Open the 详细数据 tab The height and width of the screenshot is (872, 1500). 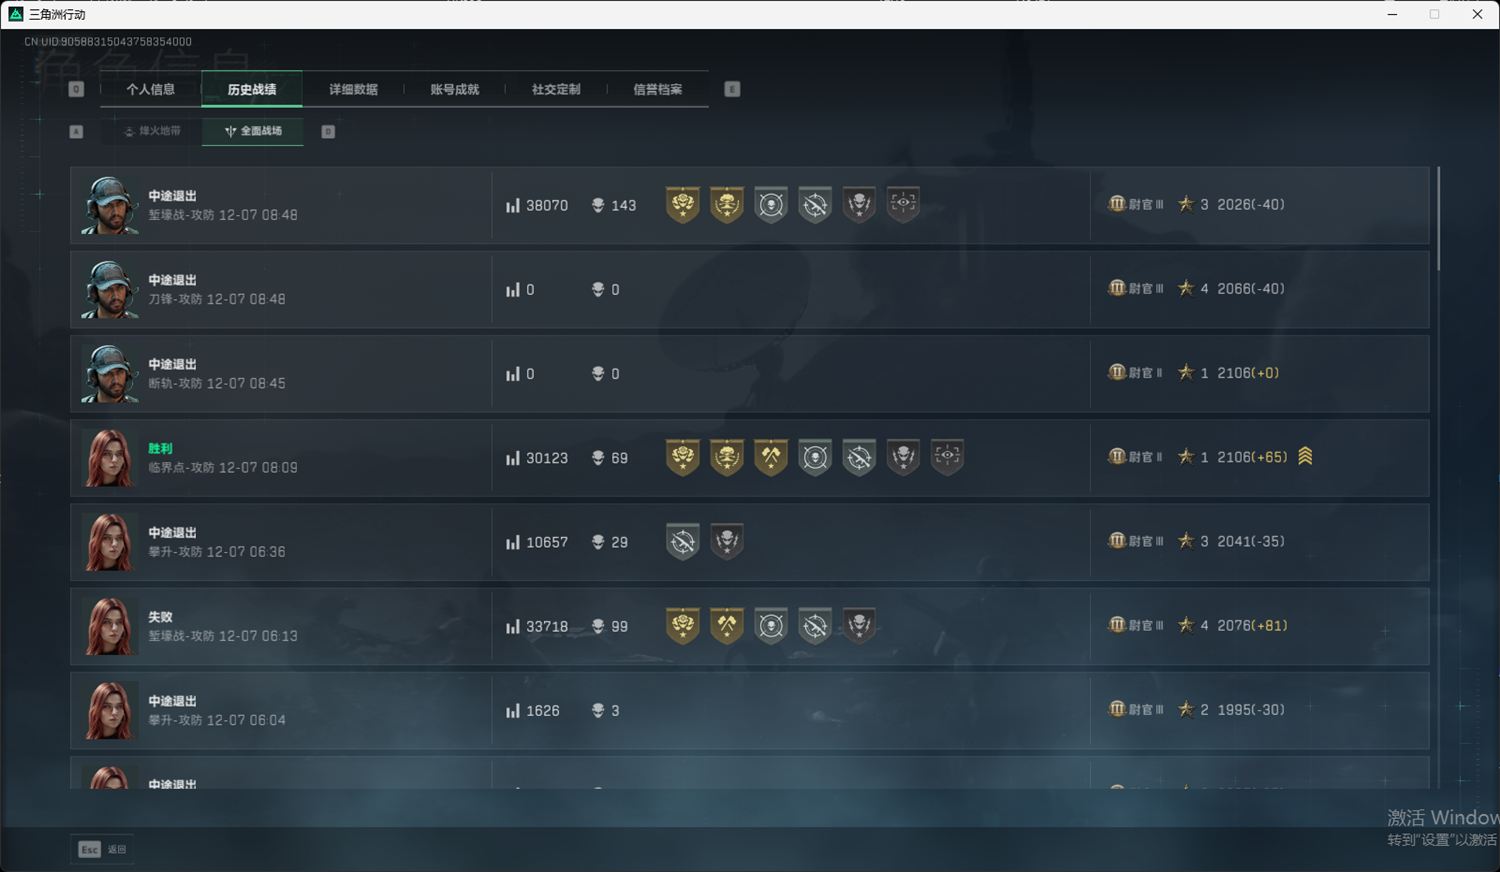pyautogui.click(x=354, y=89)
